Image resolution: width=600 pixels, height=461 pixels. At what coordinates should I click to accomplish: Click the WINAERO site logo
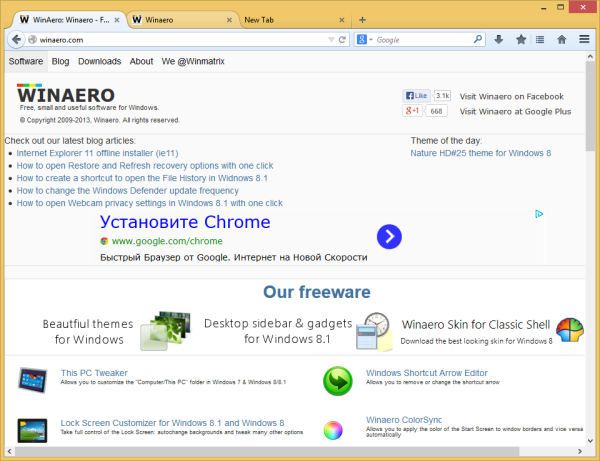66,94
